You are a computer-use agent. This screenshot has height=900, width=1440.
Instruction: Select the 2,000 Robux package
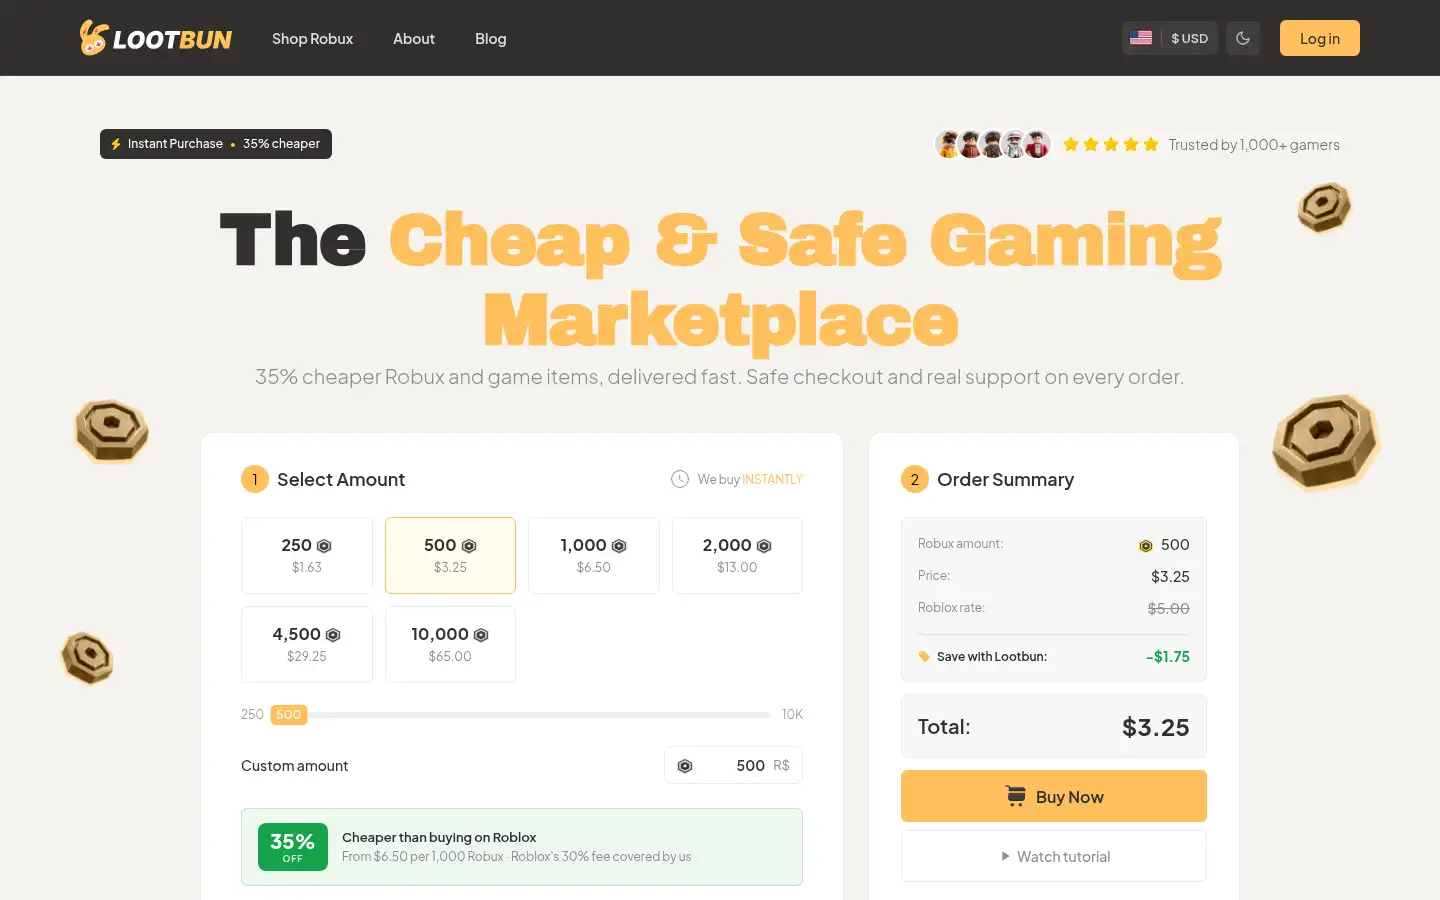point(737,555)
